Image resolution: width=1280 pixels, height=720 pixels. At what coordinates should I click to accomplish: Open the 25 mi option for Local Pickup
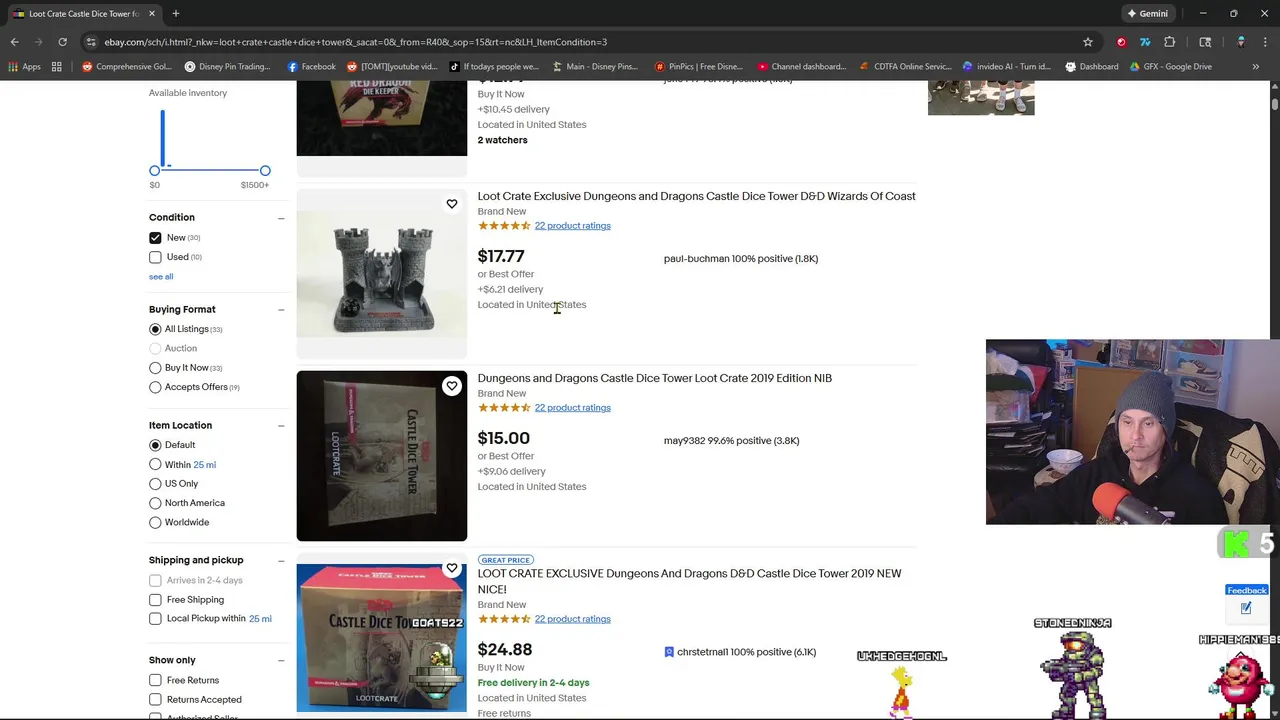click(260, 619)
